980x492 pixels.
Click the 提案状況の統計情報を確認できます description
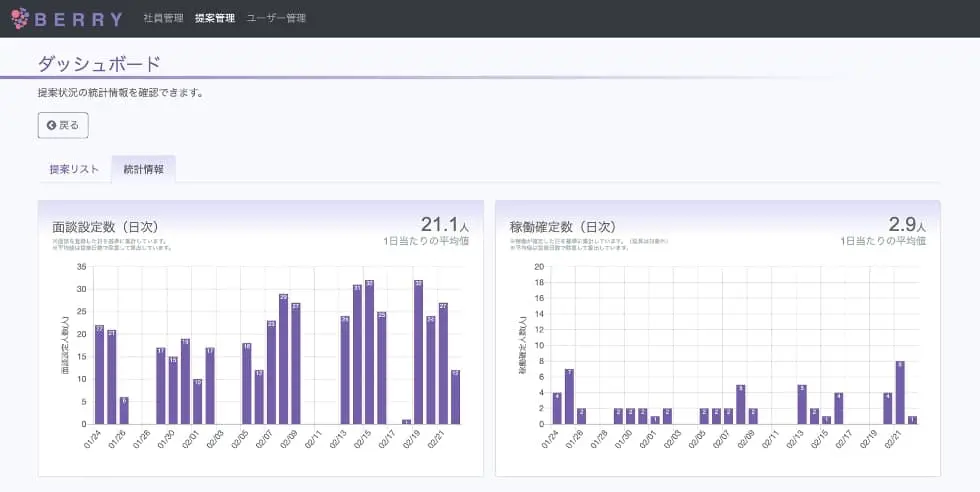[x=121, y=93]
